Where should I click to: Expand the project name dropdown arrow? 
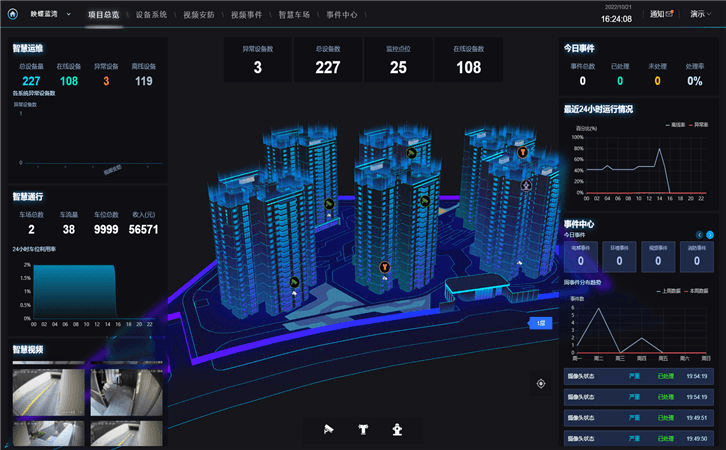(x=69, y=14)
